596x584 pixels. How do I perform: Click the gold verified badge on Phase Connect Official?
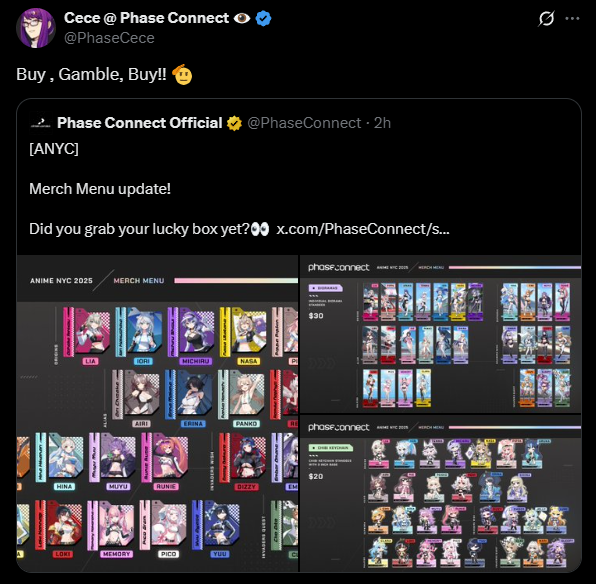click(x=234, y=123)
